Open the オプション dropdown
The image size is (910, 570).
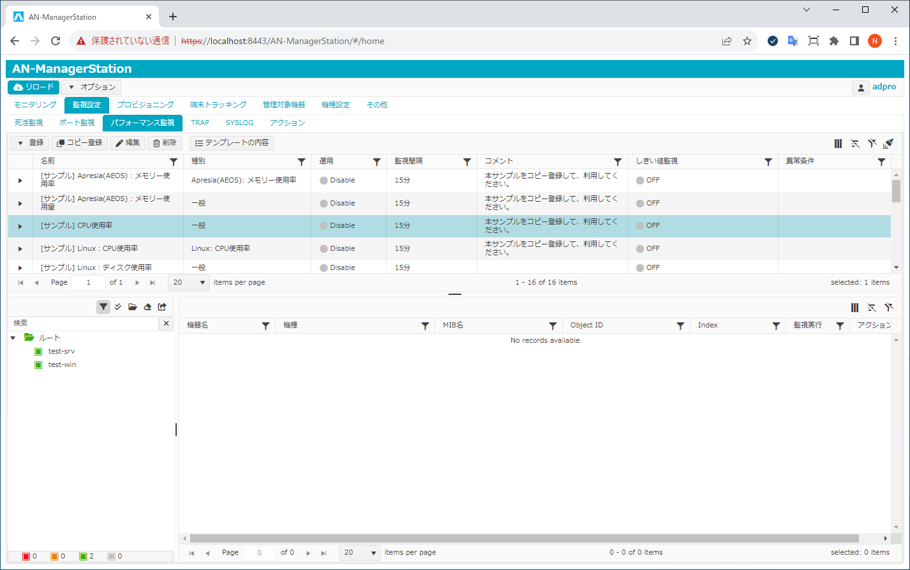pos(91,87)
